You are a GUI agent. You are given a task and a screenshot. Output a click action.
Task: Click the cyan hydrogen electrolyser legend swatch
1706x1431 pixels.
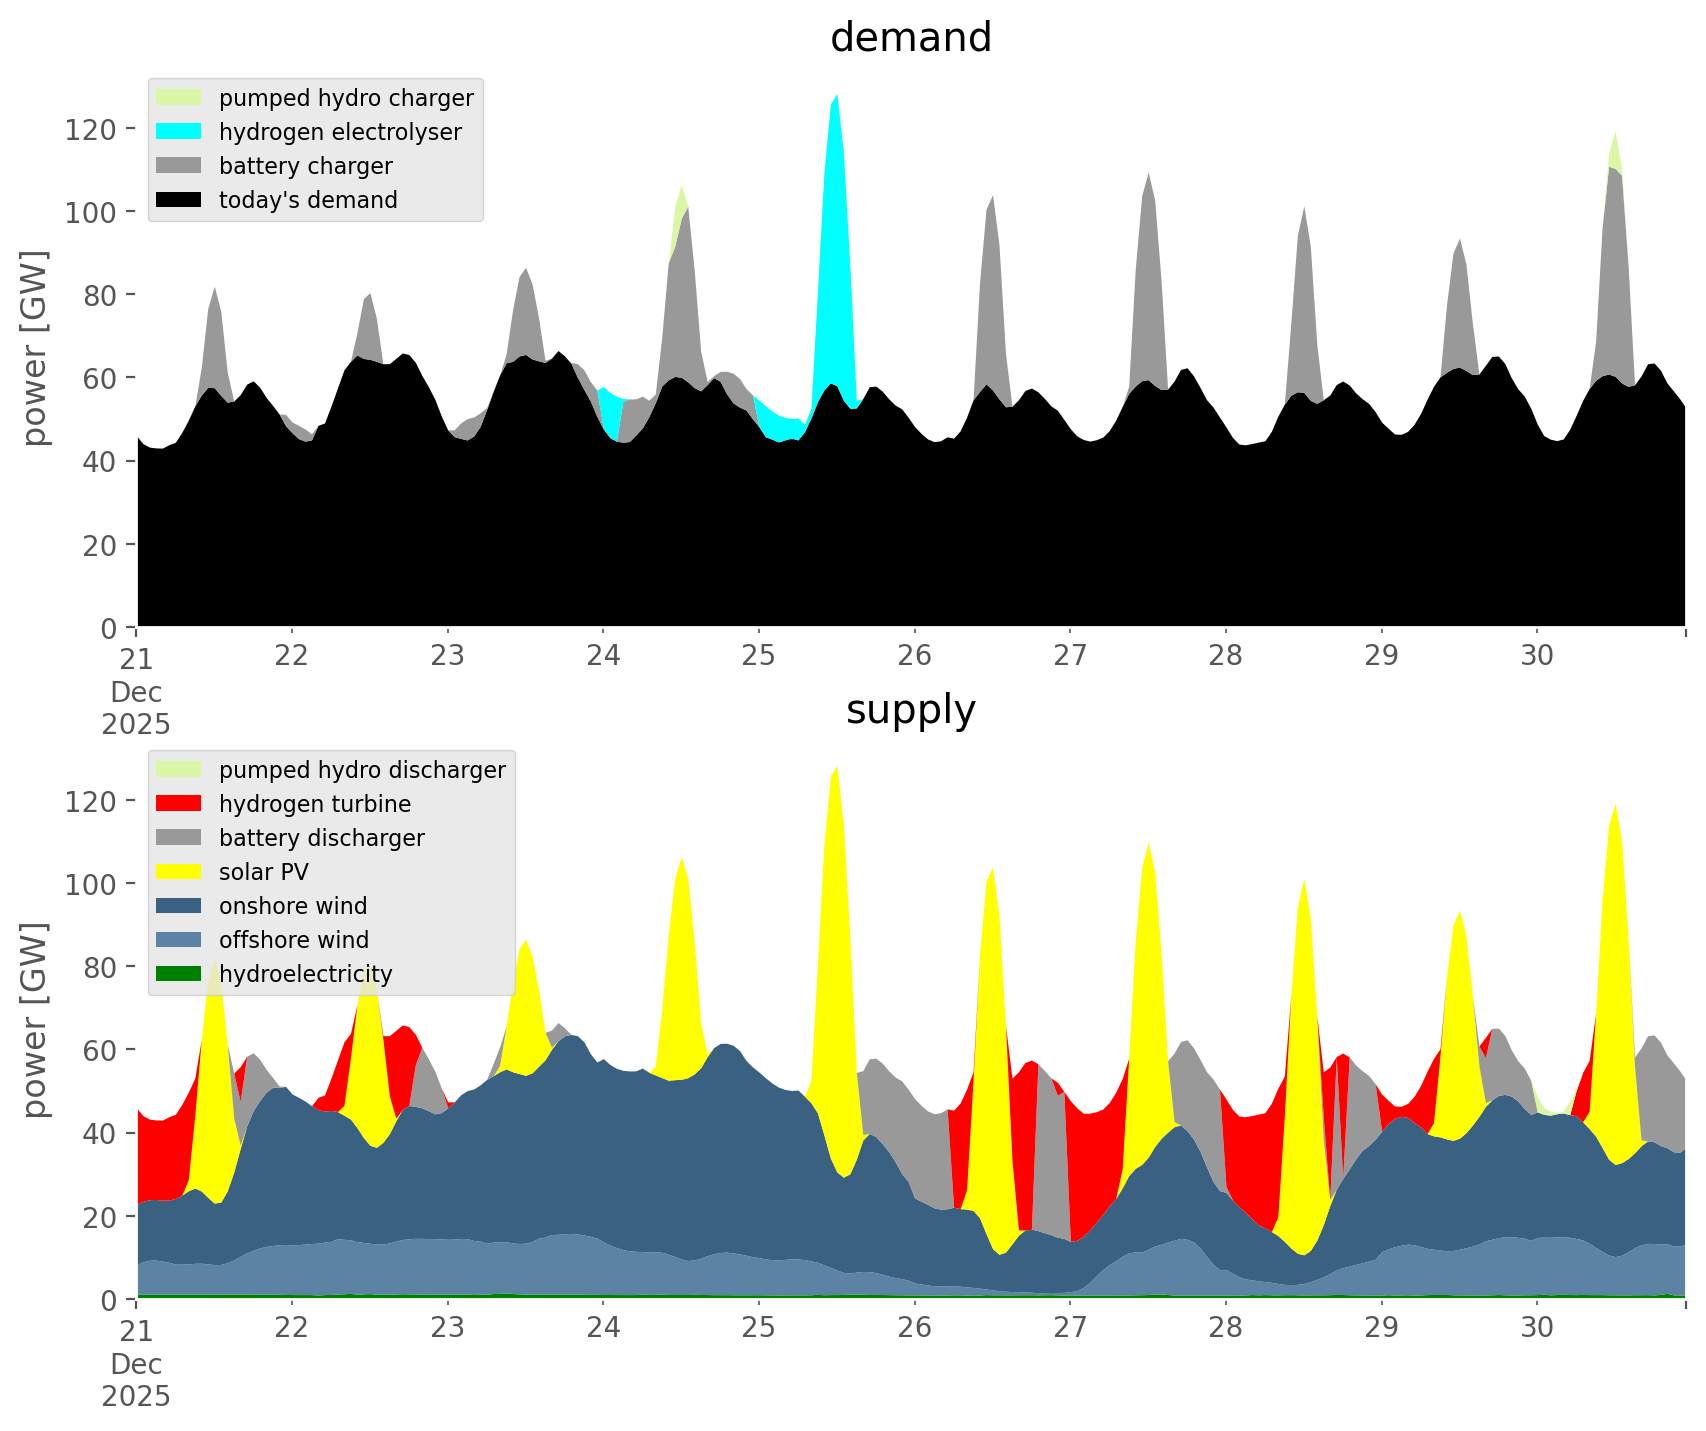pyautogui.click(x=179, y=132)
